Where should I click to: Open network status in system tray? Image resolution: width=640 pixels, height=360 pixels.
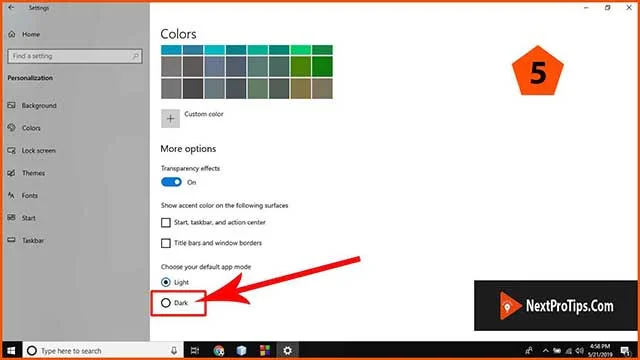569,351
